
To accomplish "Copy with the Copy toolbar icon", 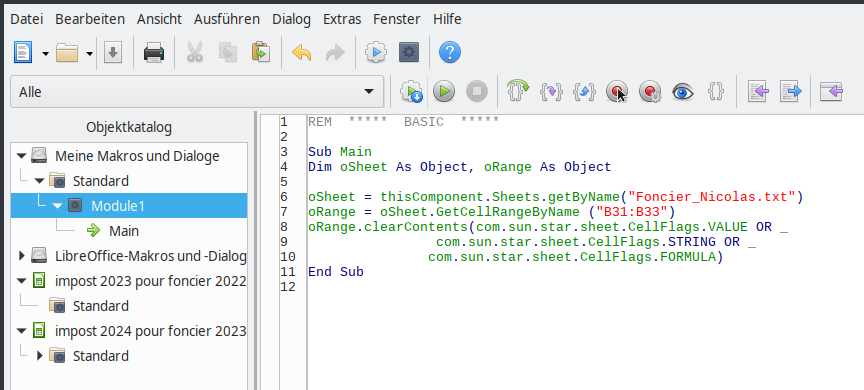I will click(228, 53).
